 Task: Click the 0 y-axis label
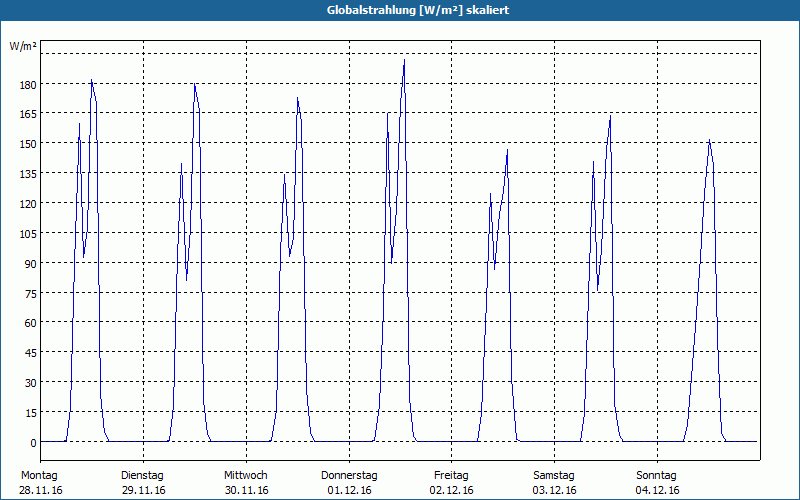(33, 443)
